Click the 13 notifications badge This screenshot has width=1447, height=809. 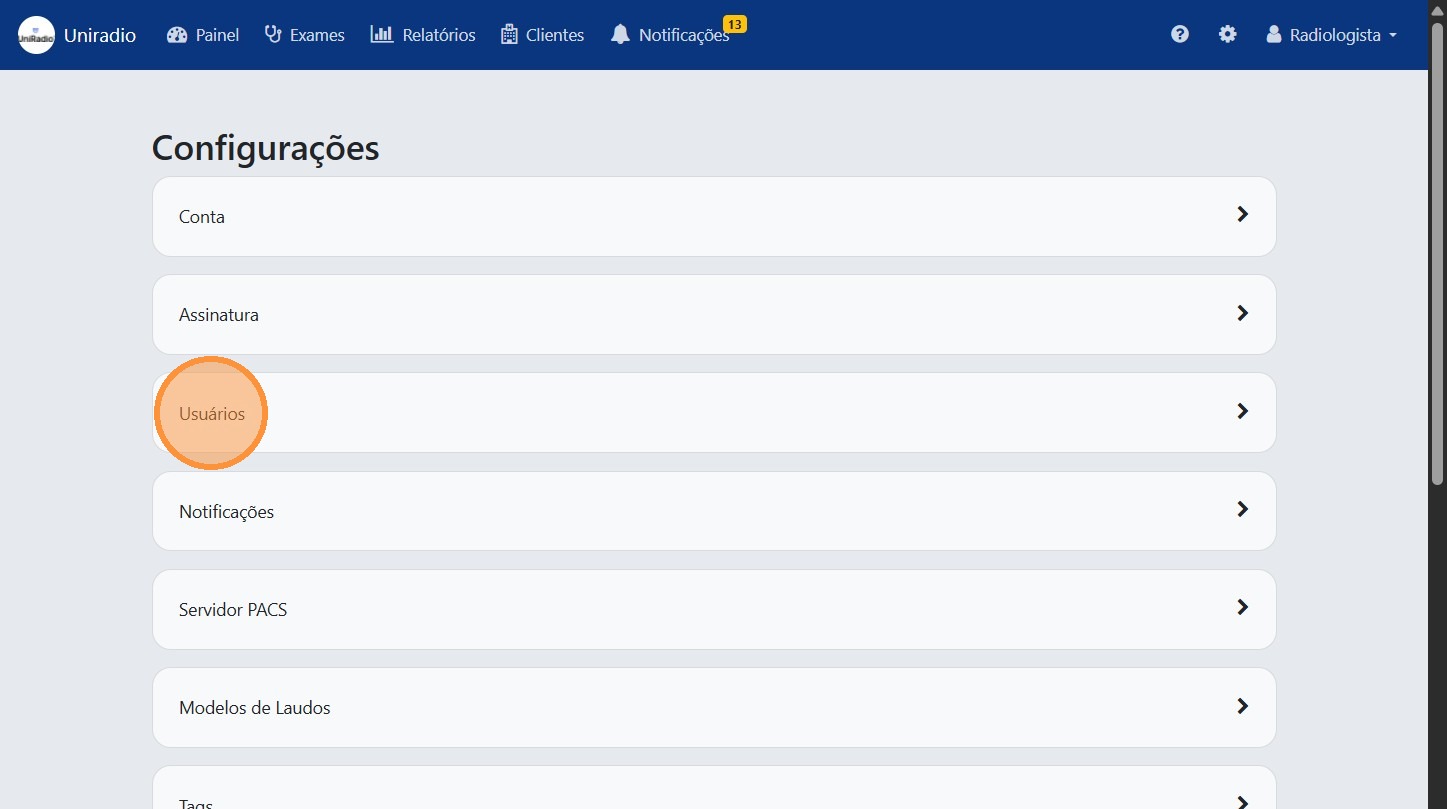click(x=734, y=24)
